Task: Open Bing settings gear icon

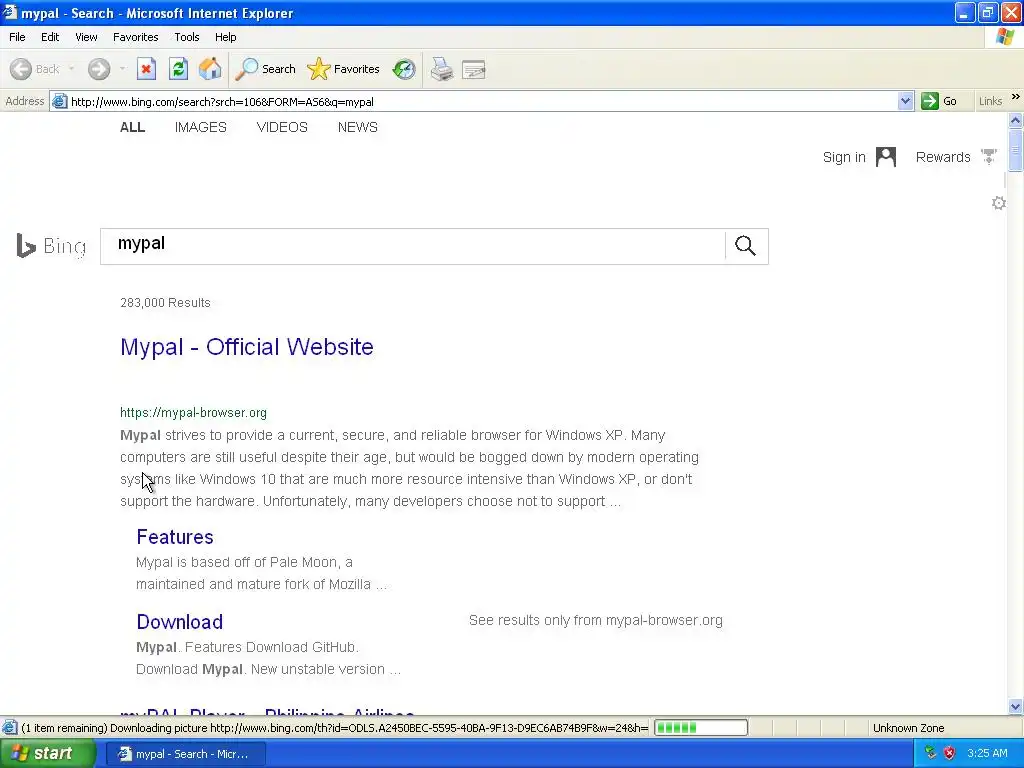Action: pyautogui.click(x=999, y=203)
